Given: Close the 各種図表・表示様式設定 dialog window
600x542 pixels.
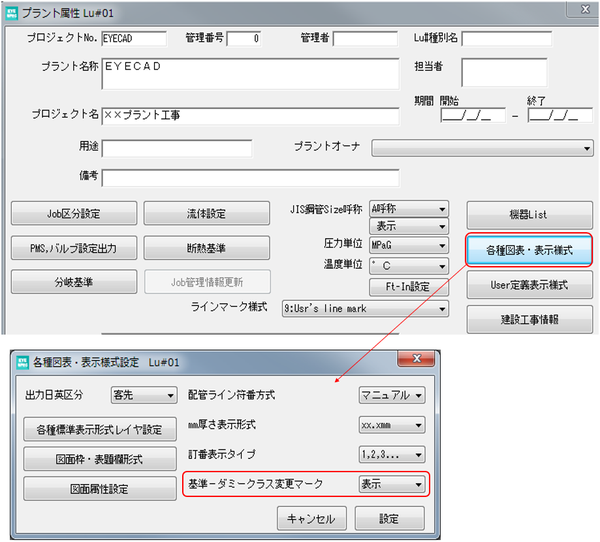Looking at the screenshot, I should pyautogui.click(x=415, y=360).
